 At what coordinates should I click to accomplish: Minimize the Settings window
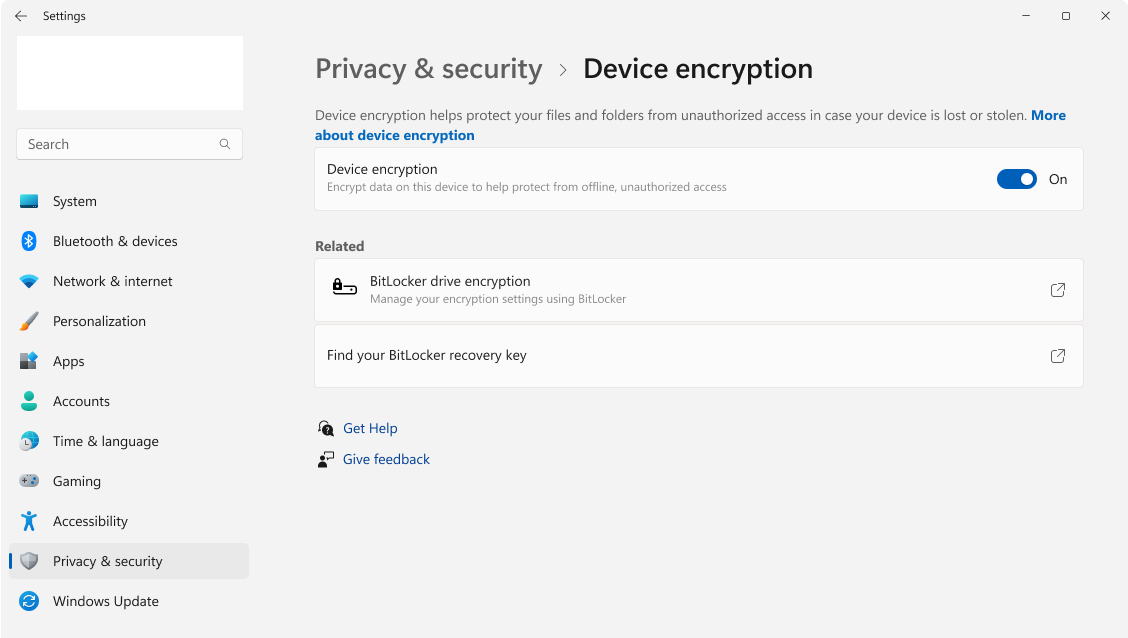[x=1026, y=16]
